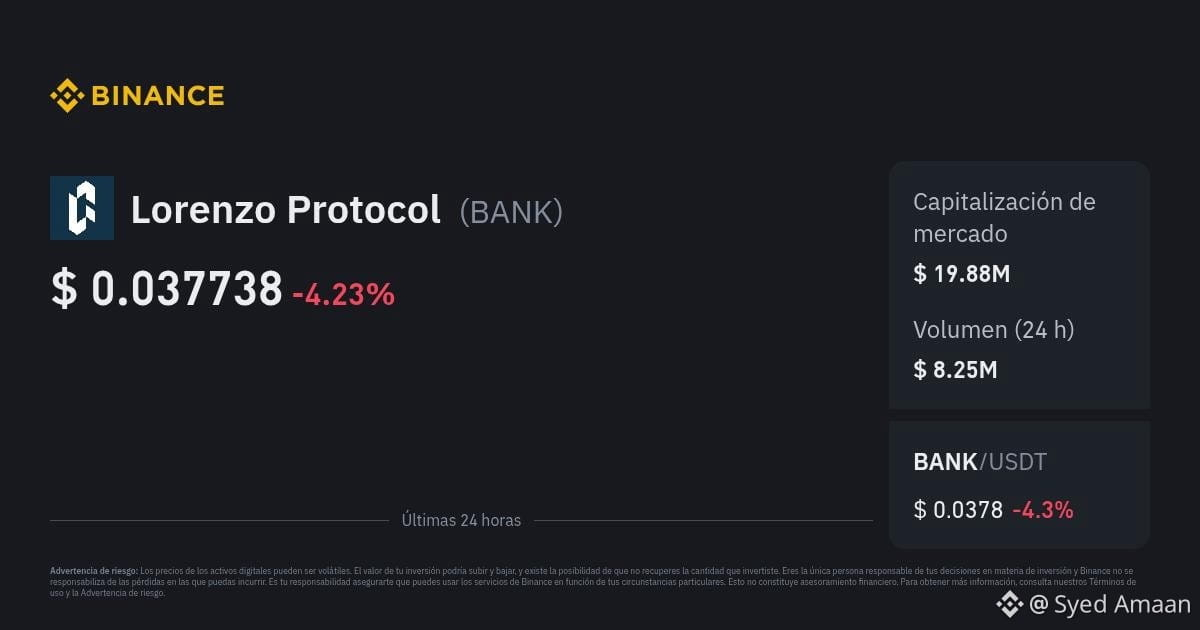Click the $ 0.037738 price value

click(x=167, y=290)
